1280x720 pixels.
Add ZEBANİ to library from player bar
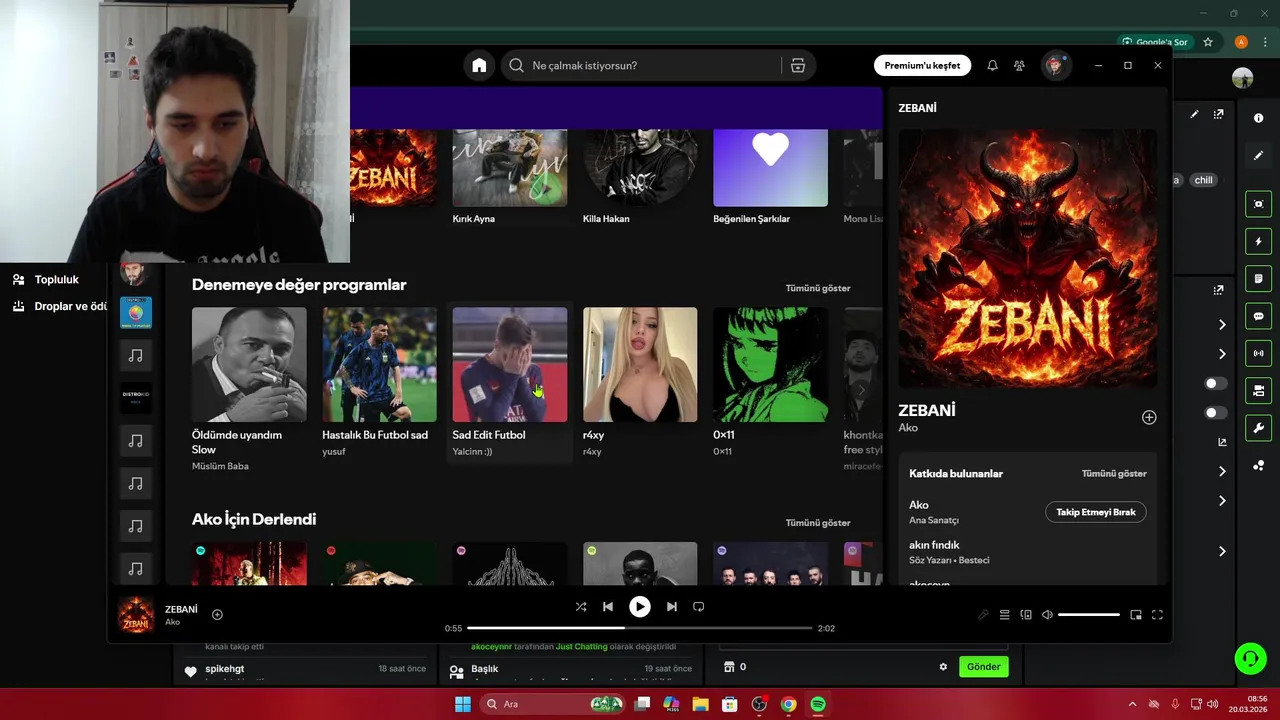[217, 614]
